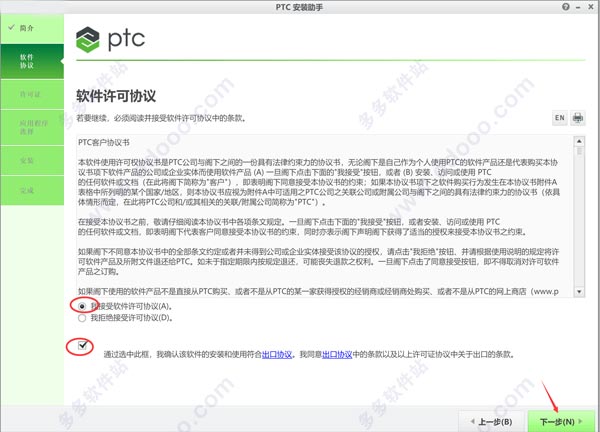This screenshot has width=600, height=432.
Task: Close the PTC 安装助手 window
Action: pos(591,7)
